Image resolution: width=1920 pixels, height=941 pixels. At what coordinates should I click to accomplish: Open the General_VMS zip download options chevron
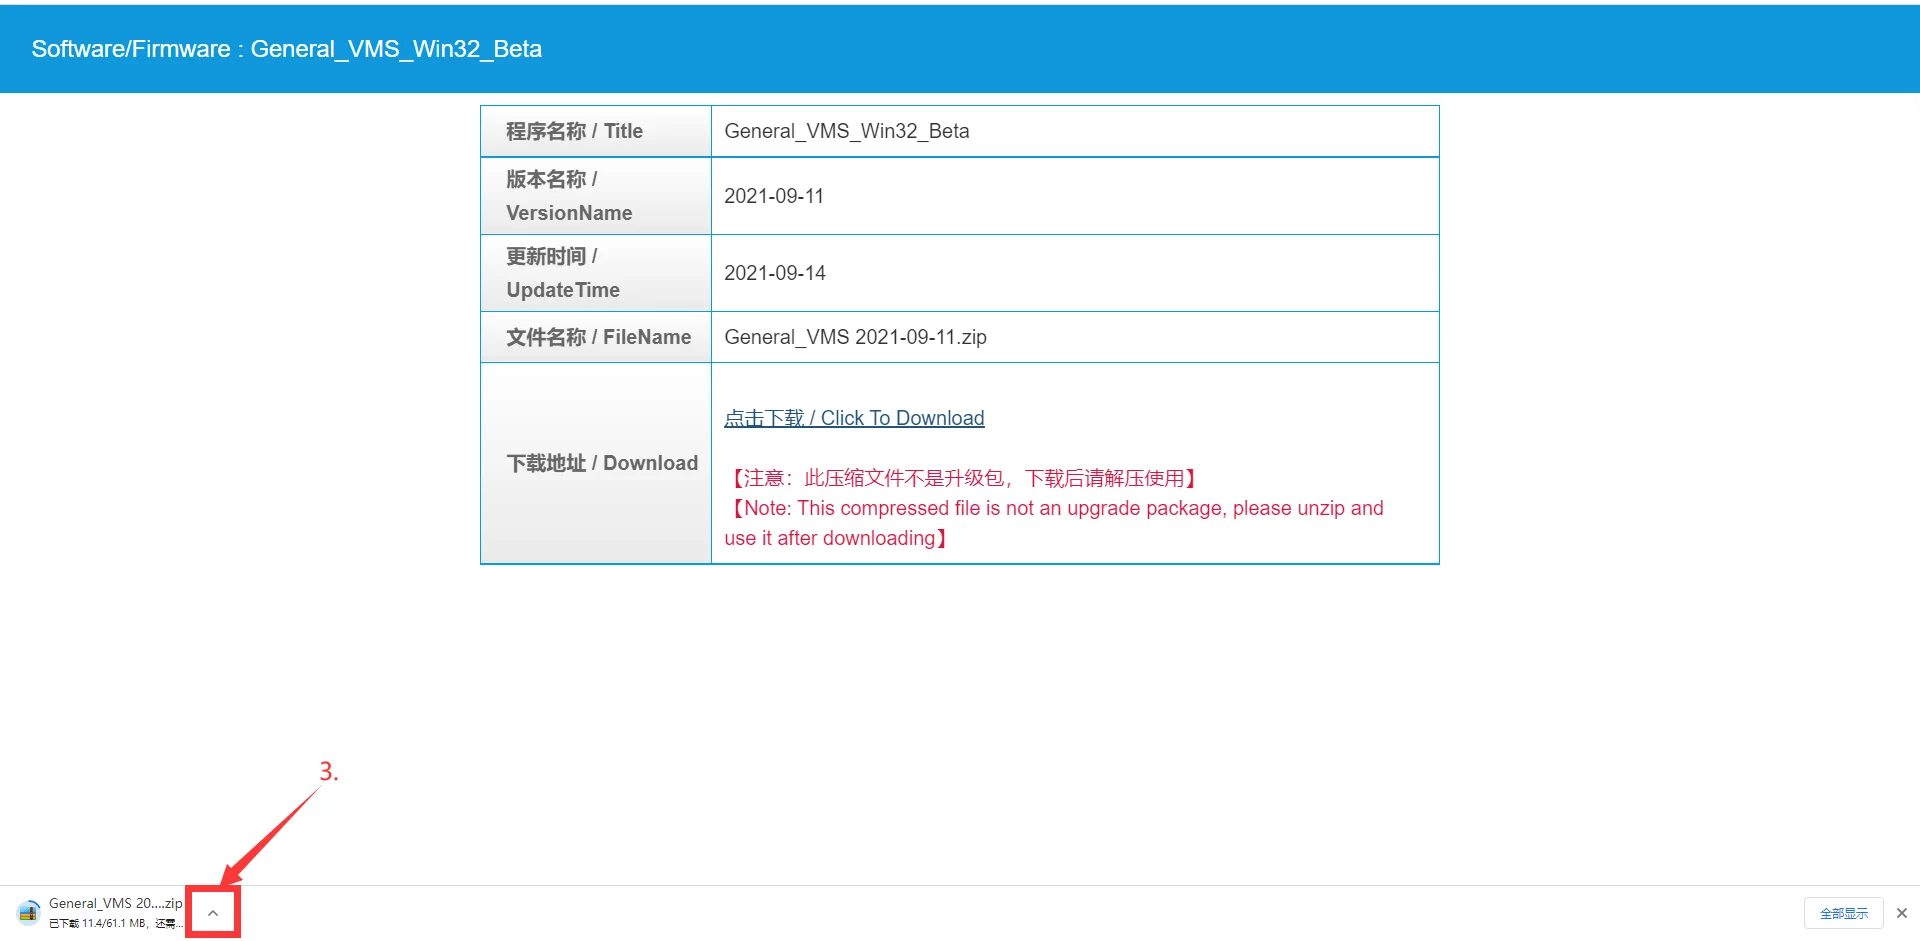point(213,912)
